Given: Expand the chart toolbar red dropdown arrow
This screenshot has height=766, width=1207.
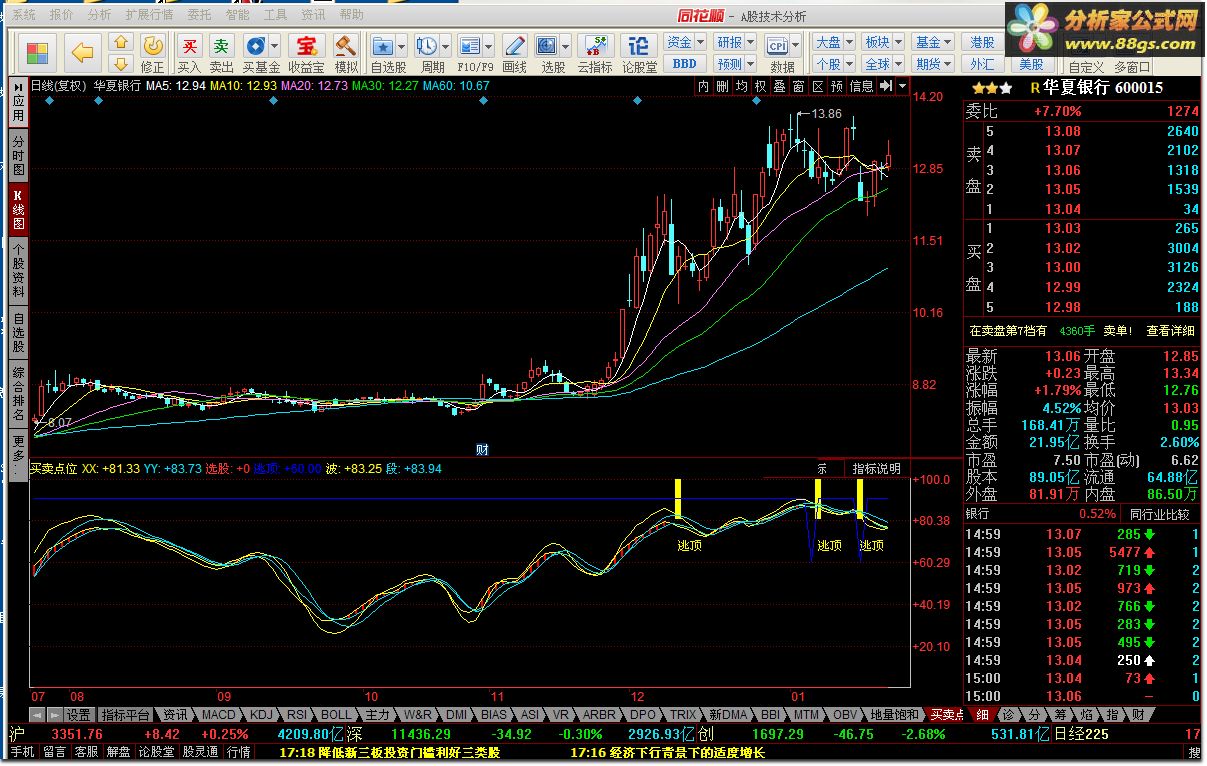Looking at the screenshot, I should click(904, 87).
